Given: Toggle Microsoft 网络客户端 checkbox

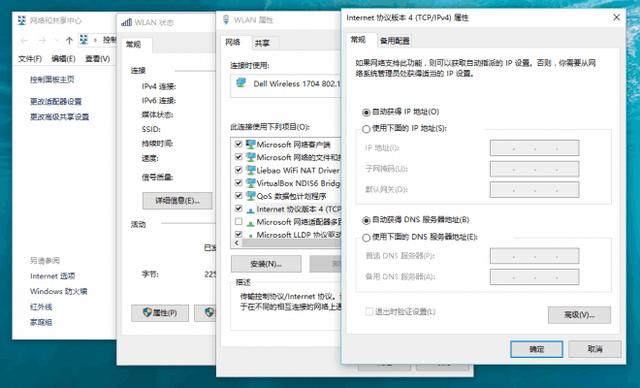Looking at the screenshot, I should pos(239,144).
